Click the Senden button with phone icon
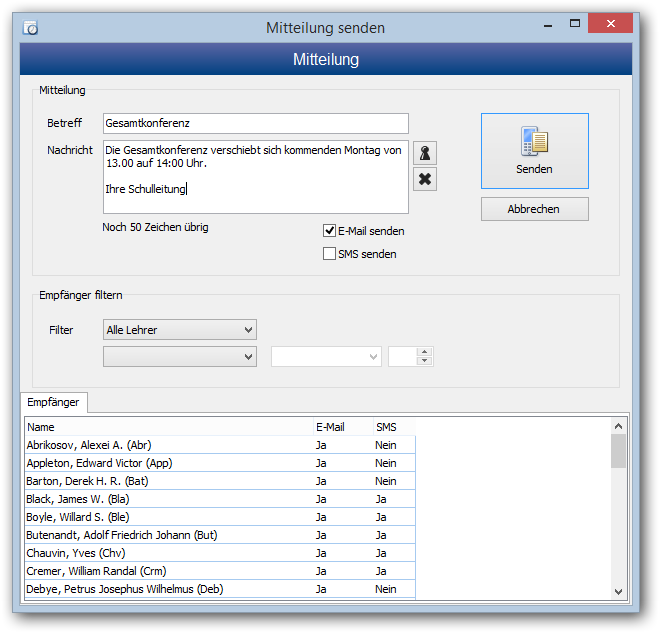Screen dimensions: 660x633 tap(535, 151)
